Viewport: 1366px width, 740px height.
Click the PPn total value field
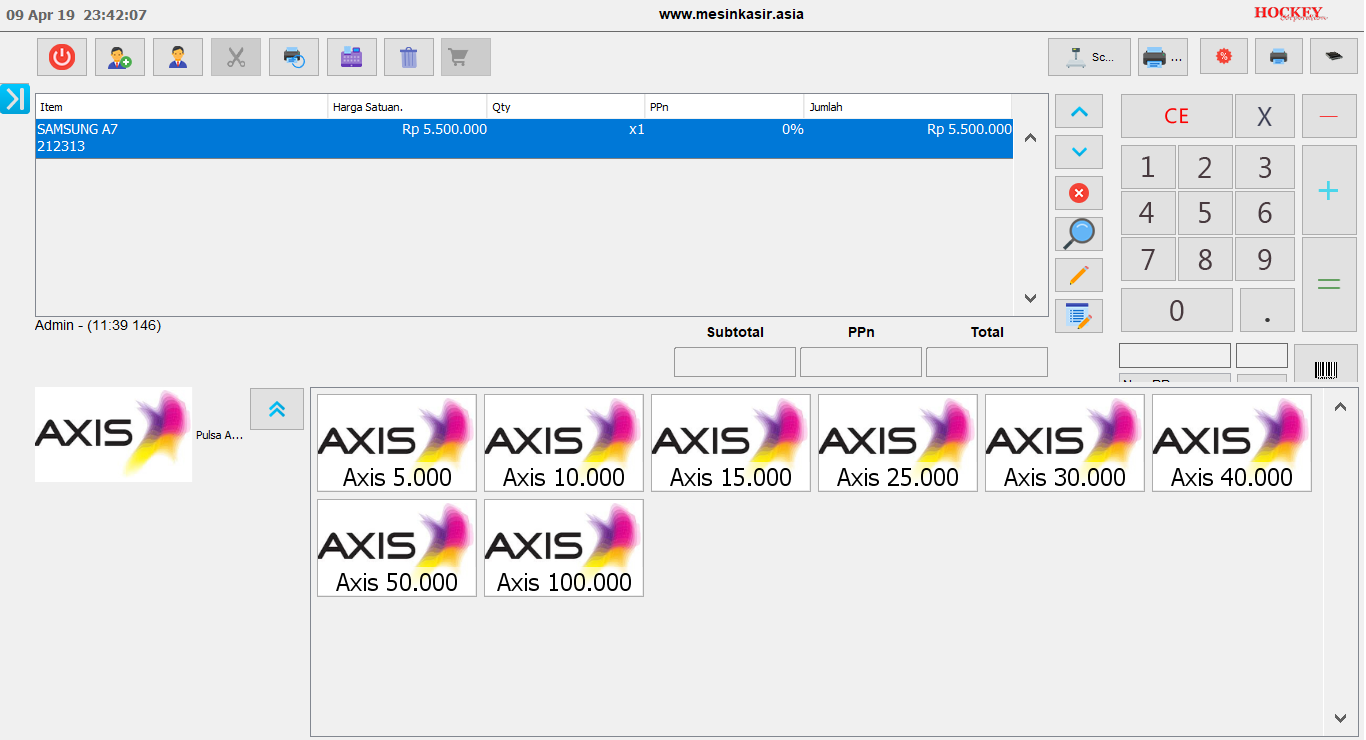coord(861,362)
